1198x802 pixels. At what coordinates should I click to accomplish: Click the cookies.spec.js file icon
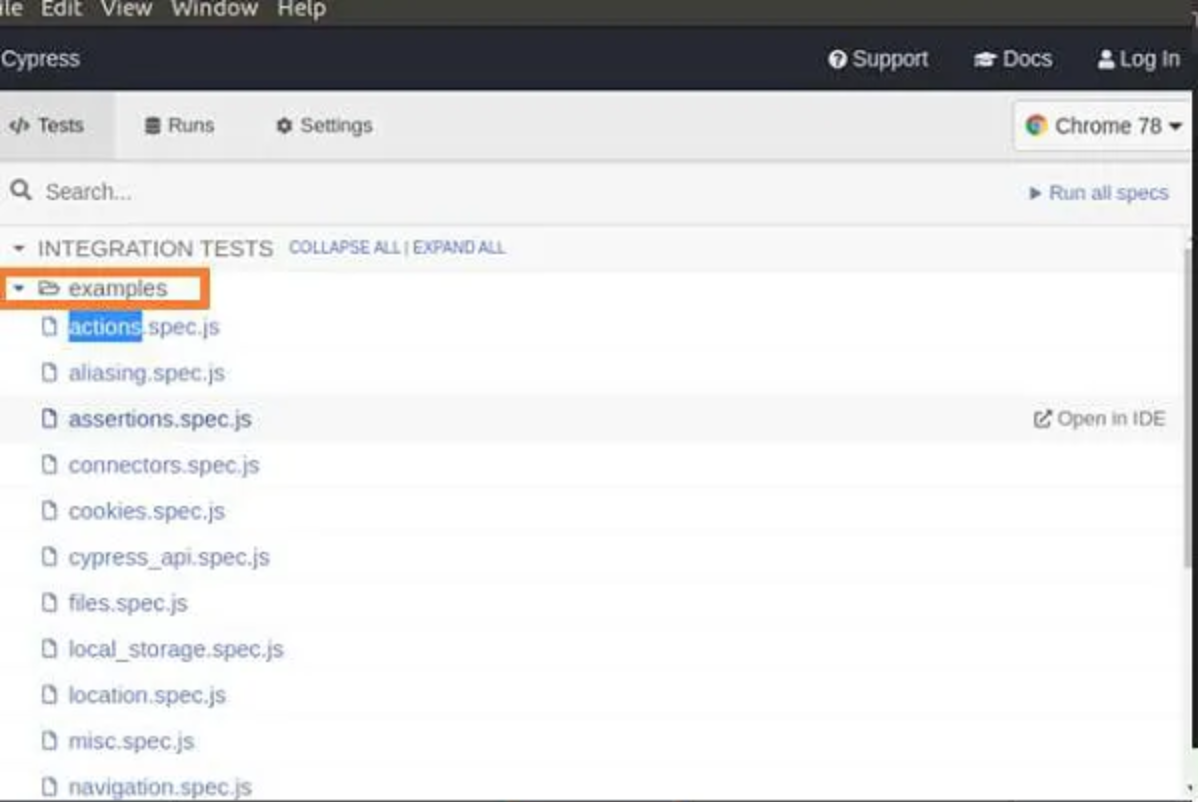point(49,510)
